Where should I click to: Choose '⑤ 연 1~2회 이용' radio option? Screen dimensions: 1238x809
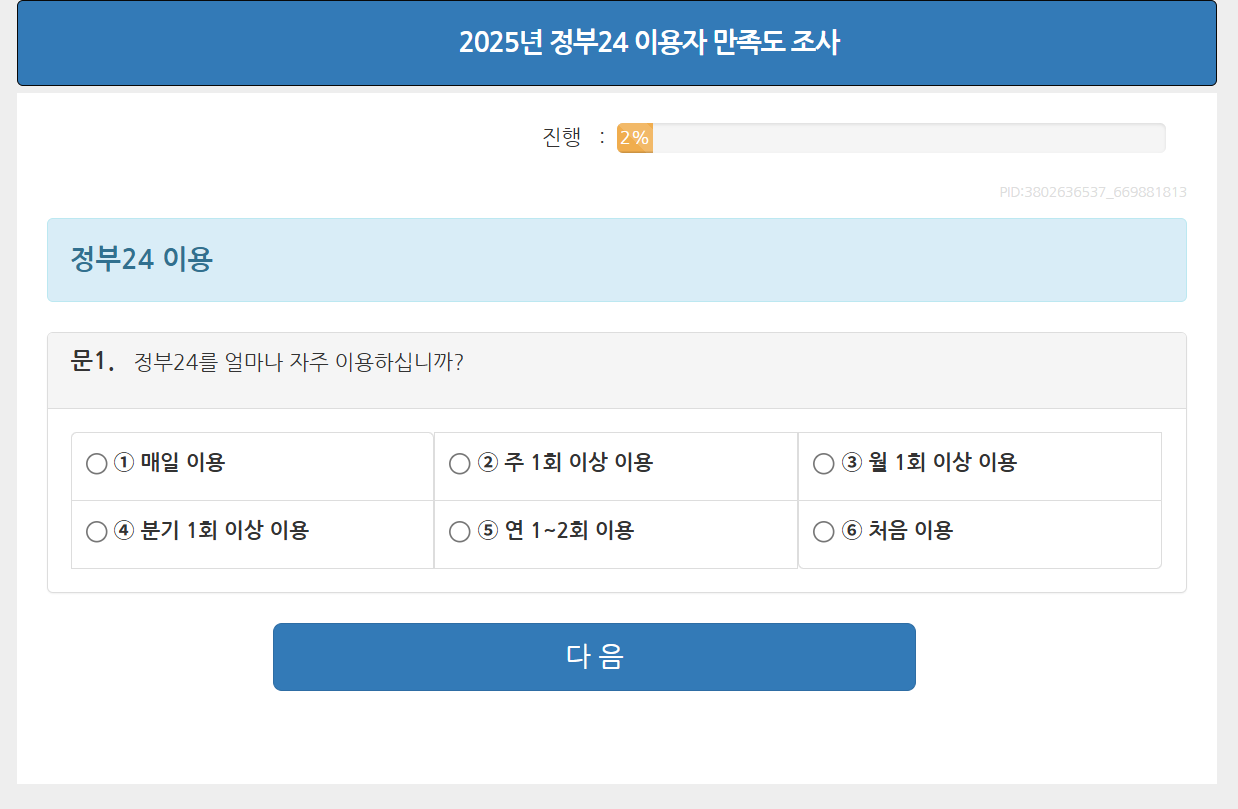click(x=460, y=532)
